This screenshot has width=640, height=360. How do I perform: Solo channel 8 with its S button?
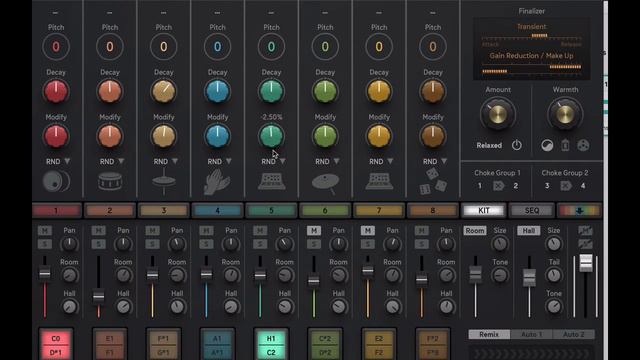tap(421, 244)
